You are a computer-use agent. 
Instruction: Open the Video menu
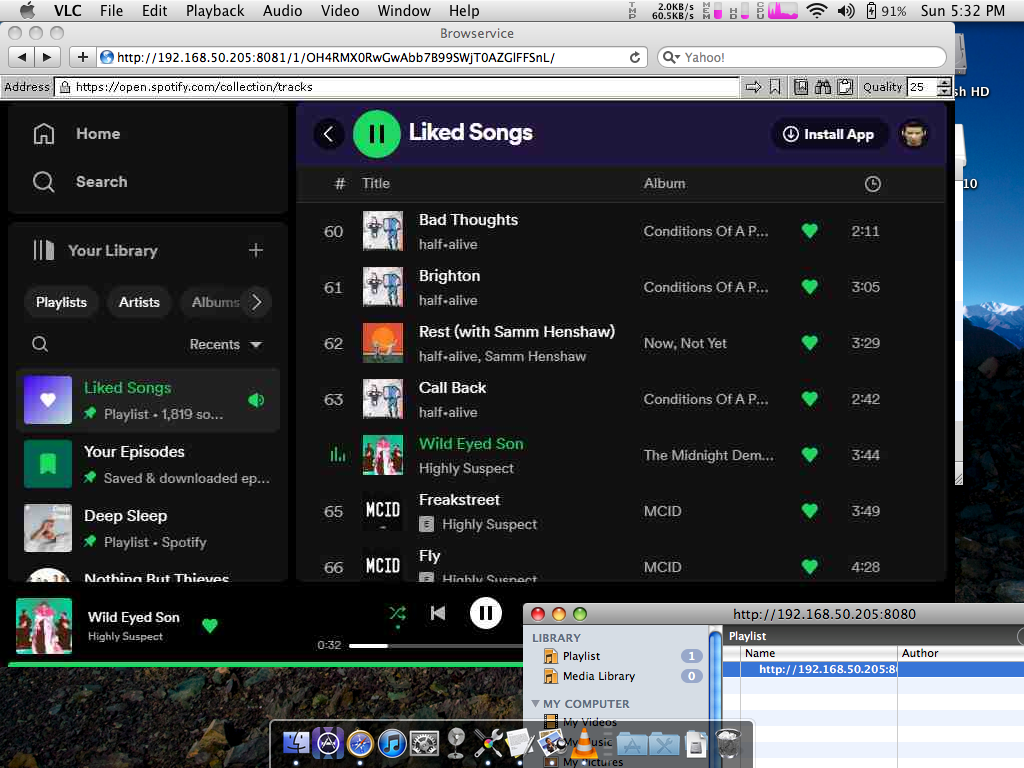[x=340, y=10]
